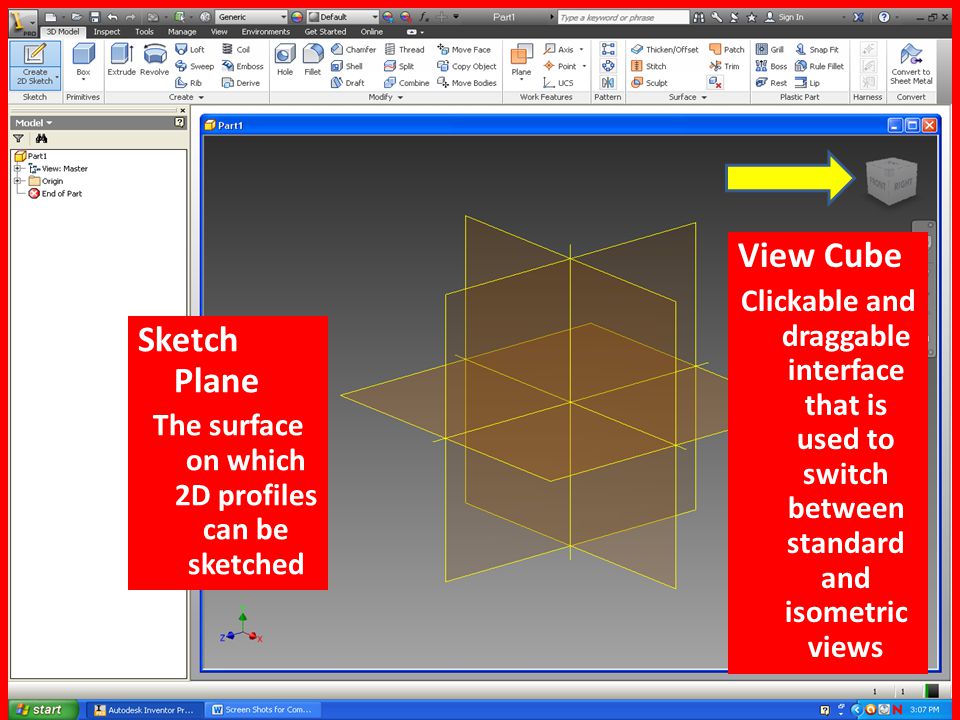Switch to the View ribbon tab

click(219, 32)
